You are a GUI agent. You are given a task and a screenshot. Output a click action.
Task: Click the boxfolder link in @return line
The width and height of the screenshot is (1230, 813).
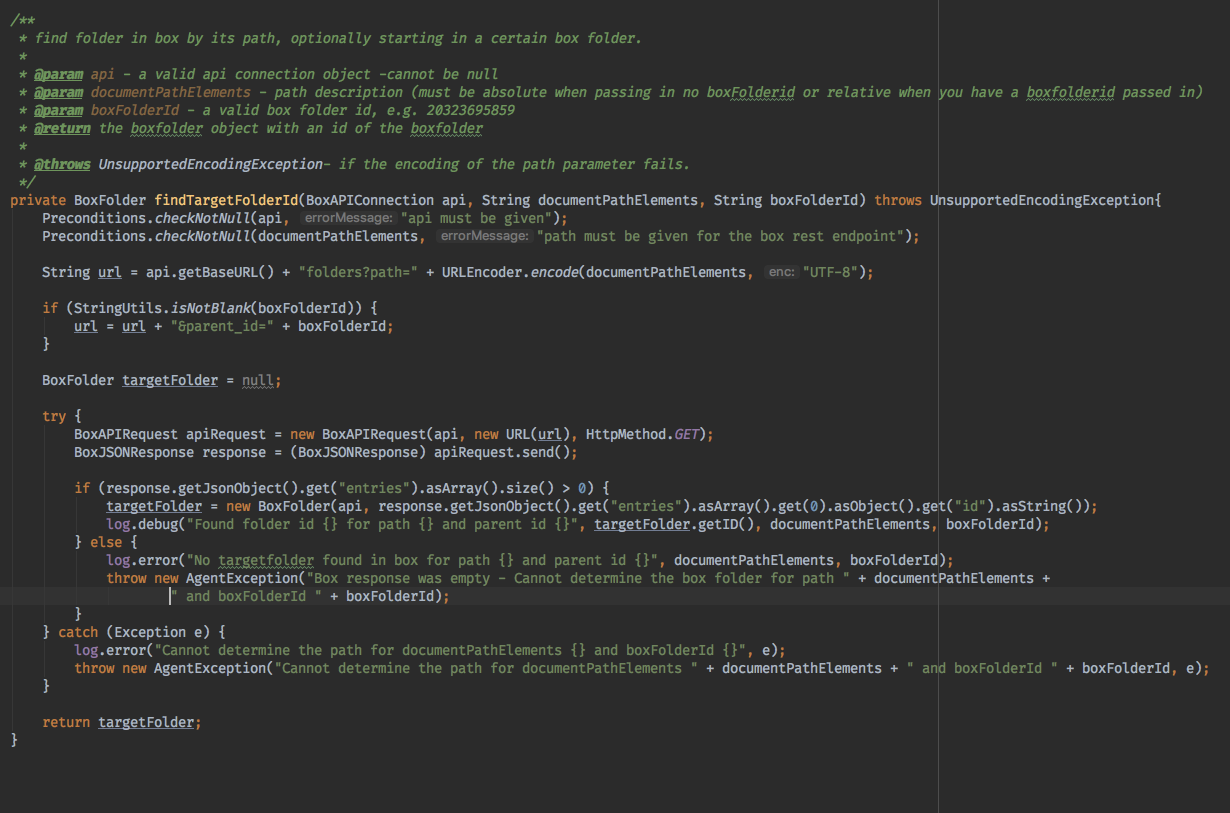[165, 127]
